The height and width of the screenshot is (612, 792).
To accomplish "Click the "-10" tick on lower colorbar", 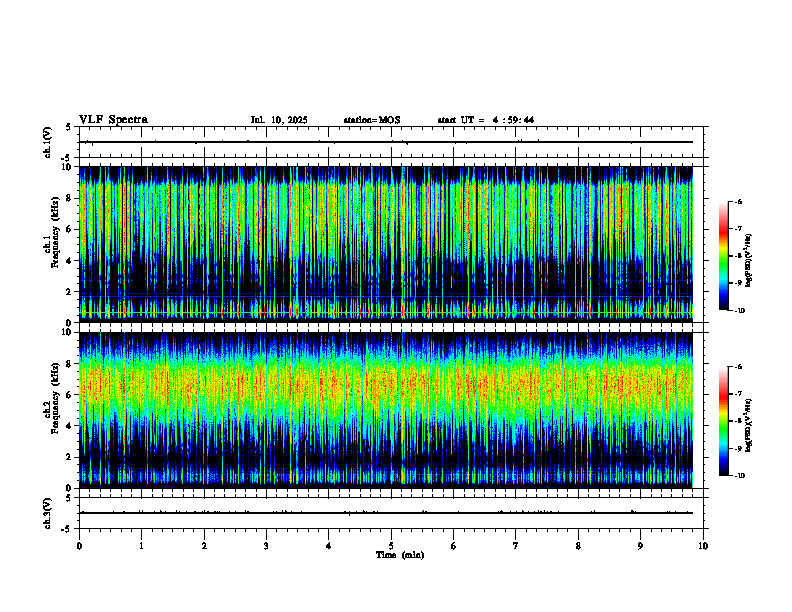I will [739, 476].
